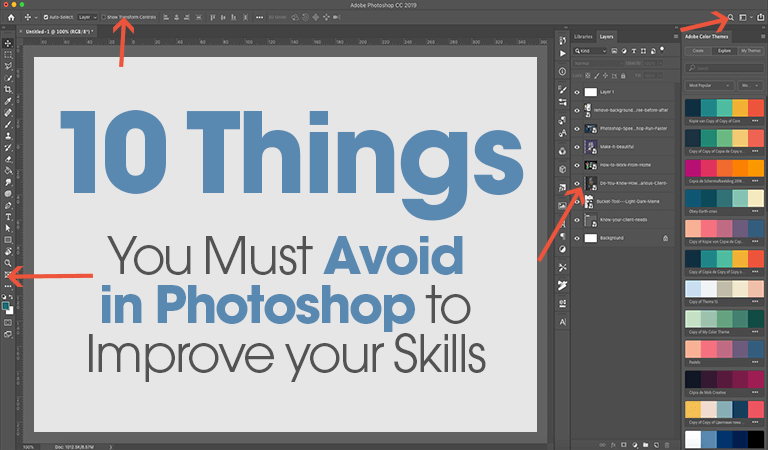Select the Eraser tool
The image size is (768, 450).
[x=8, y=159]
